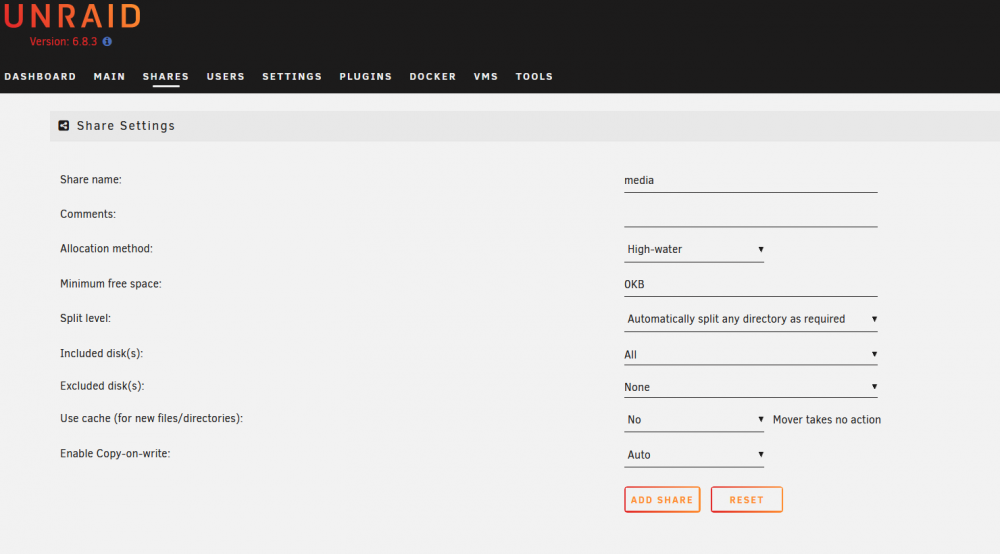The image size is (1000, 554).
Task: Click the UNRAID logo
Action: click(72, 16)
